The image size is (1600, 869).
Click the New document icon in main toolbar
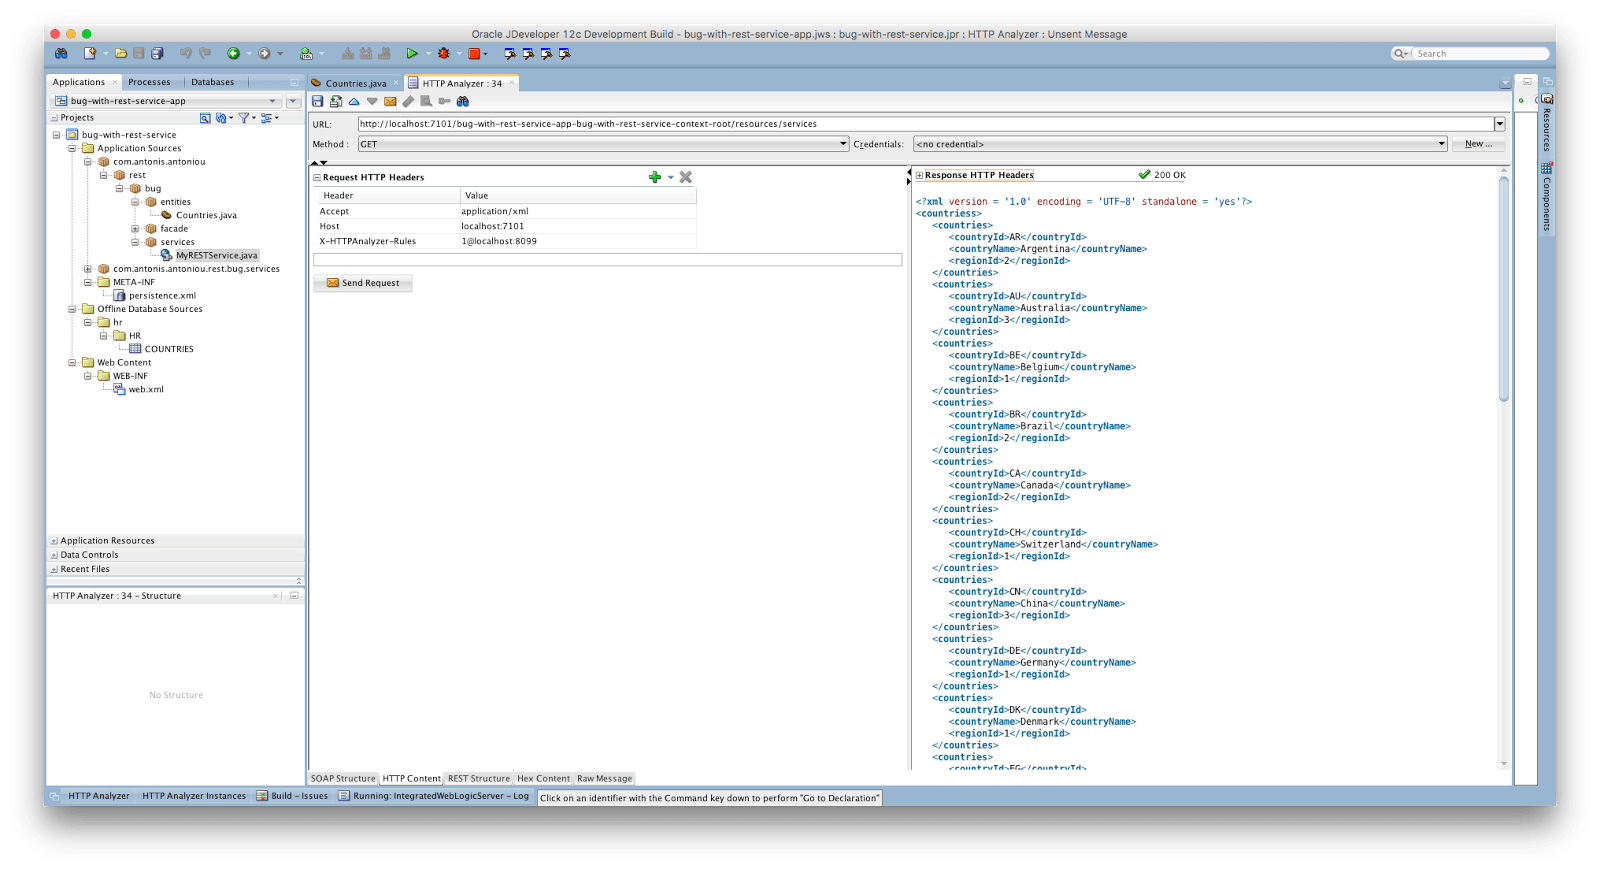[90, 54]
